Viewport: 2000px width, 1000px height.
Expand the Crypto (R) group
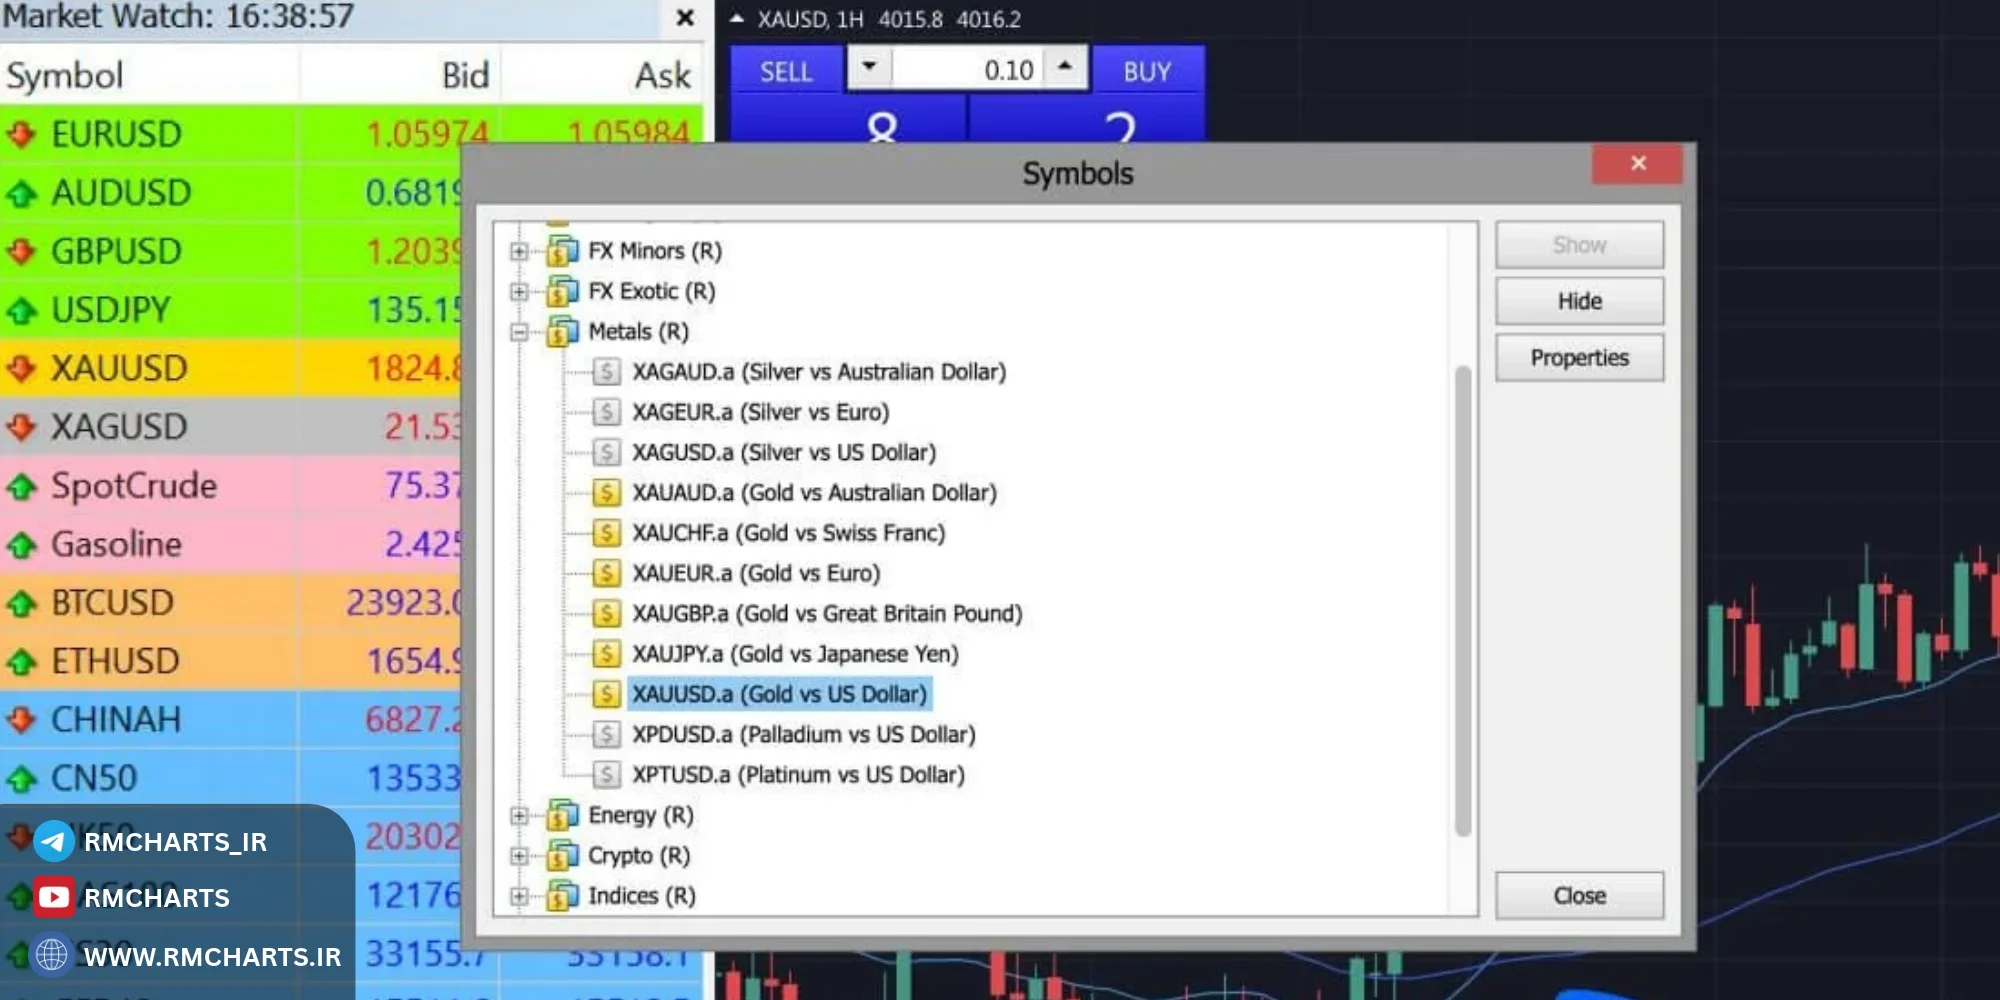coord(518,856)
